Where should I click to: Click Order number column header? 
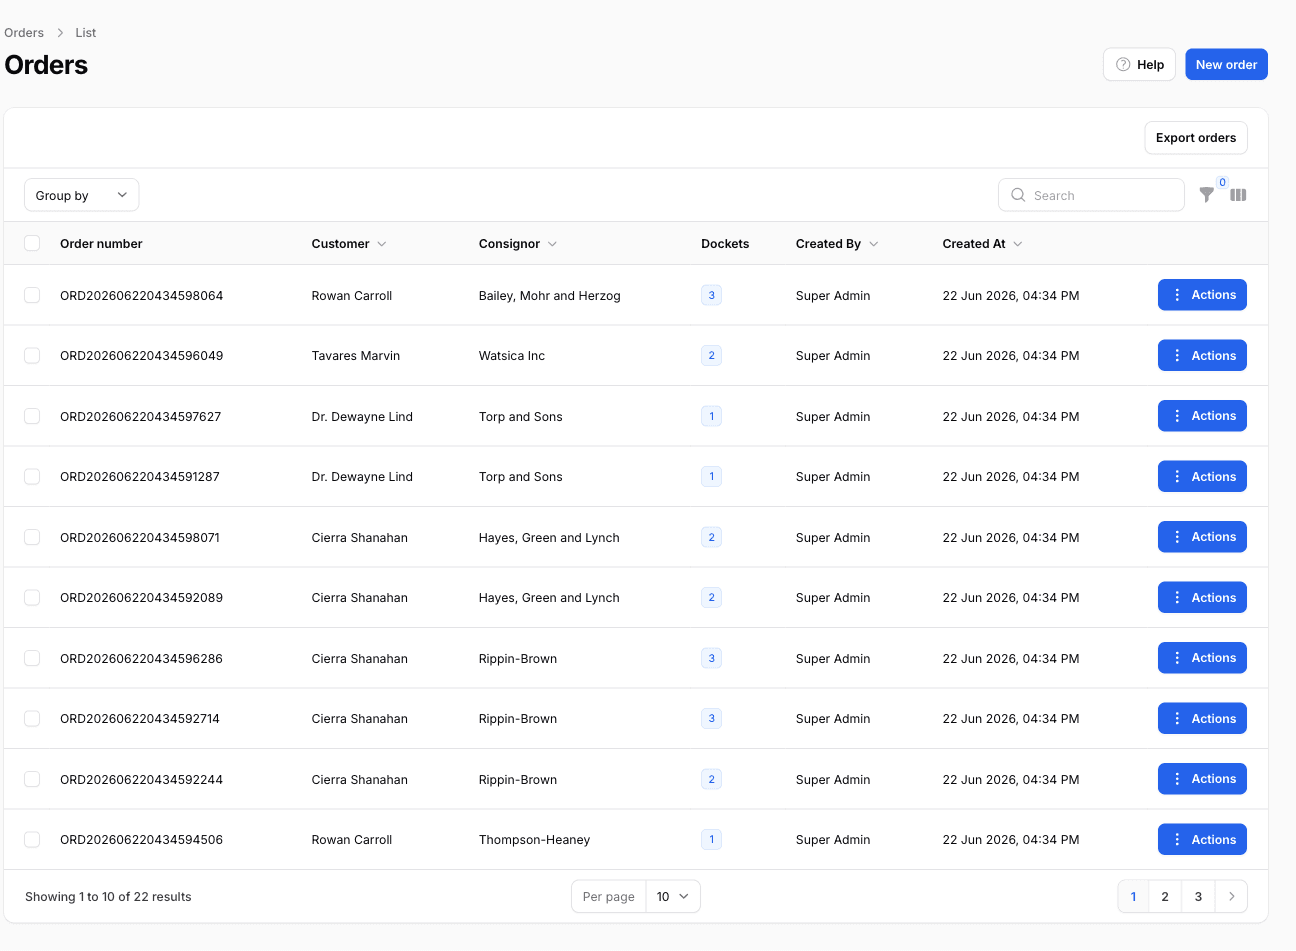point(101,244)
